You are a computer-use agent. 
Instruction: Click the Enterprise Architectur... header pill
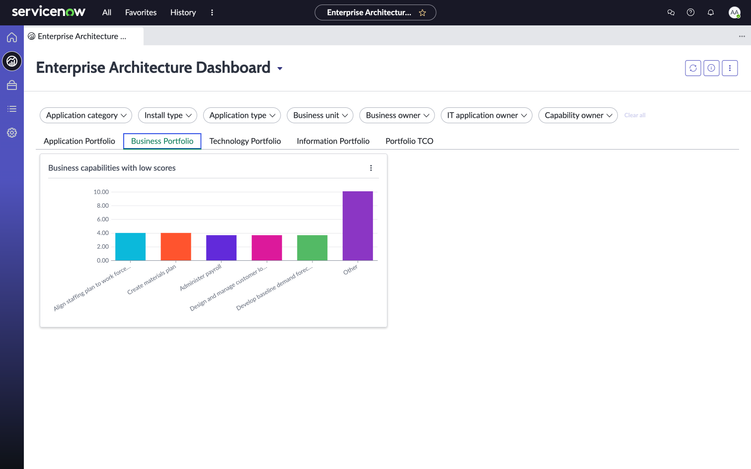[375, 12]
